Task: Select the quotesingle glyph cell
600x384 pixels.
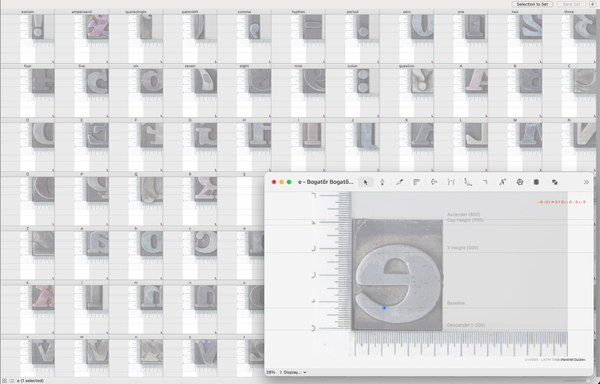Action: tap(136, 36)
